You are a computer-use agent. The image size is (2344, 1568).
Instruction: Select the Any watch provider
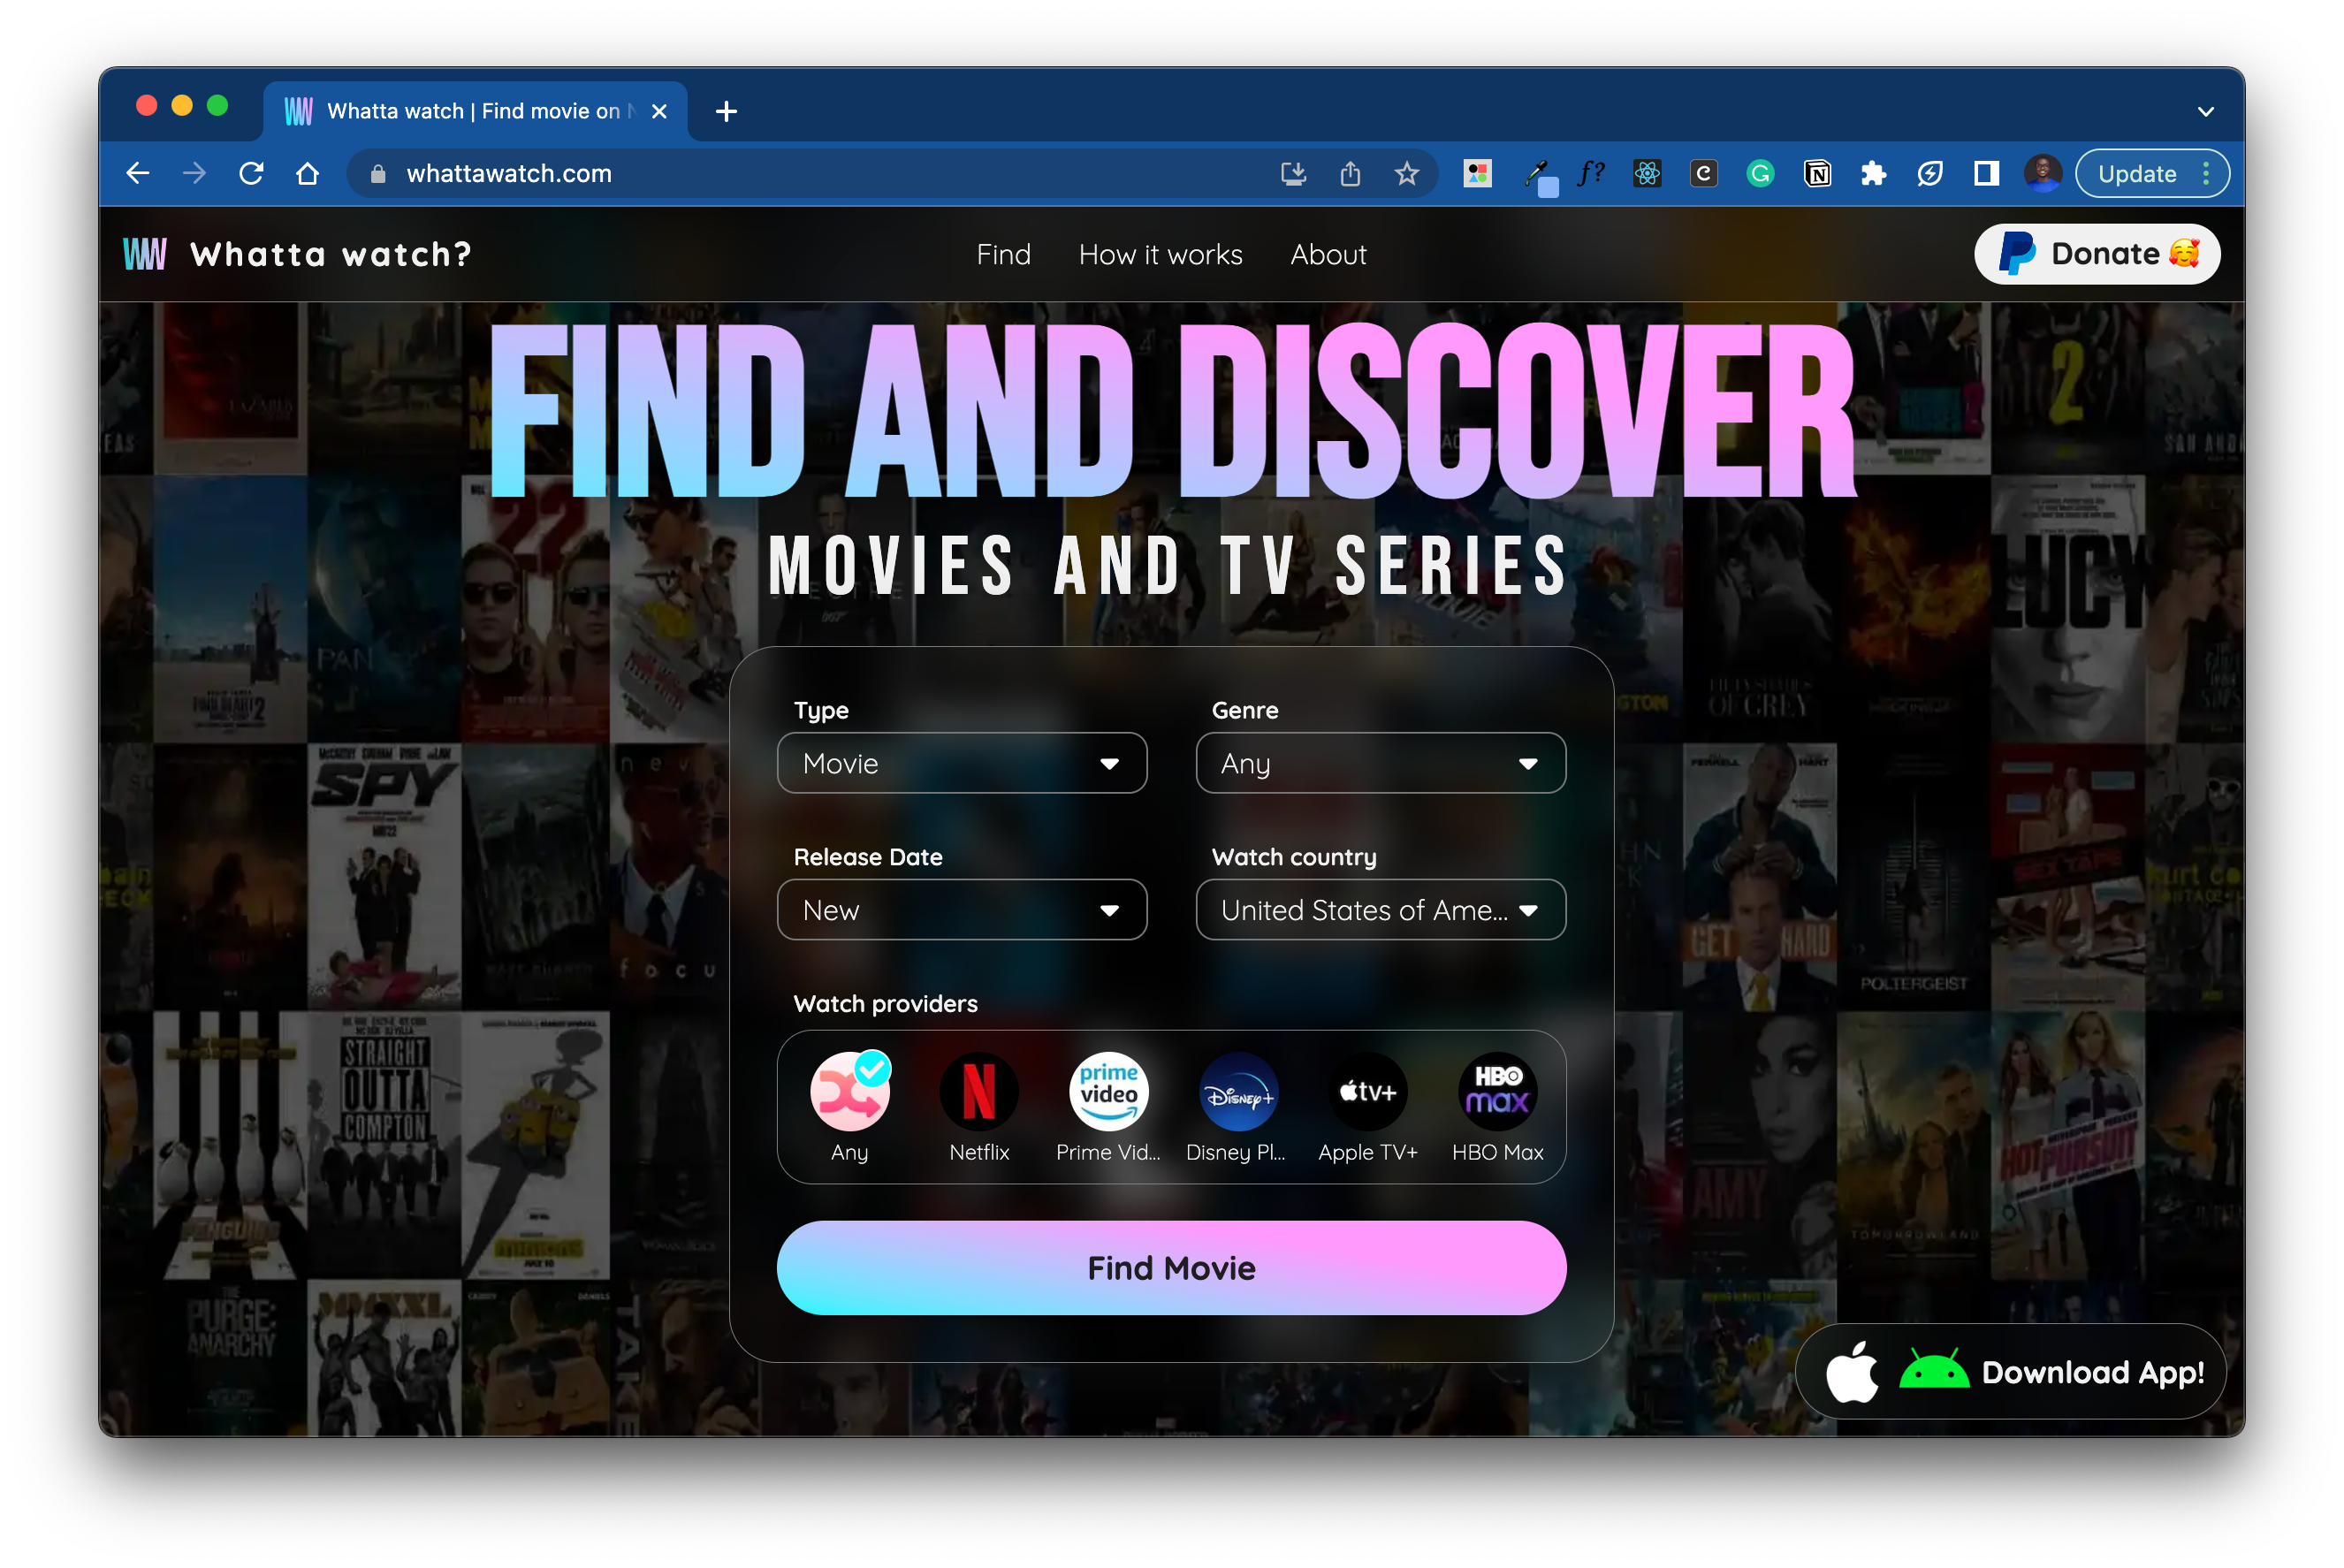tap(850, 1107)
